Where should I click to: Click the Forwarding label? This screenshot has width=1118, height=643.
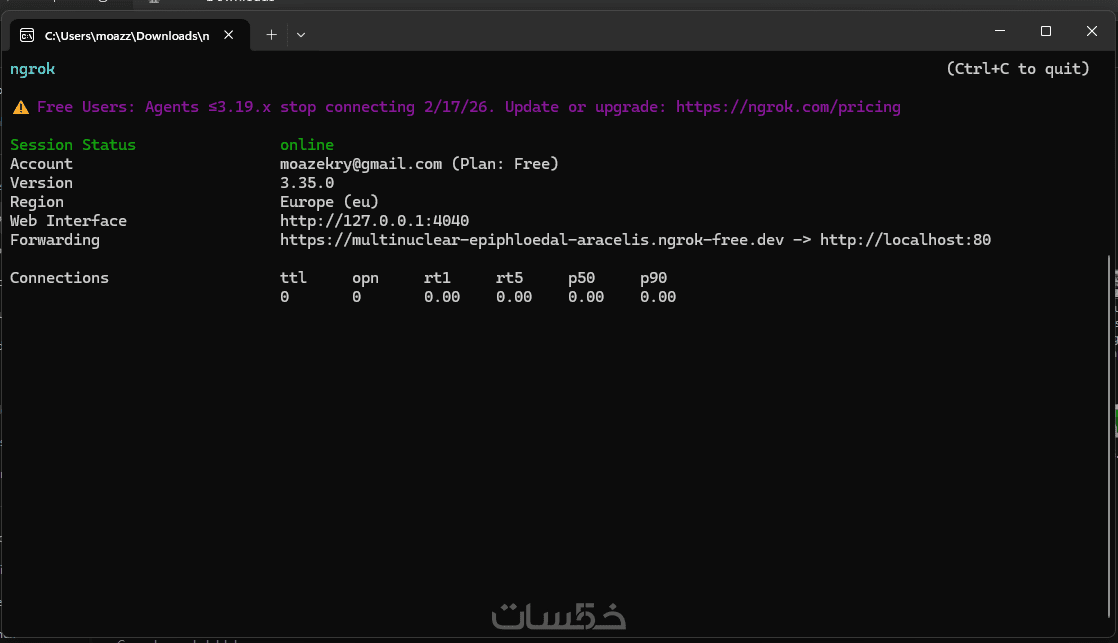click(x=55, y=240)
